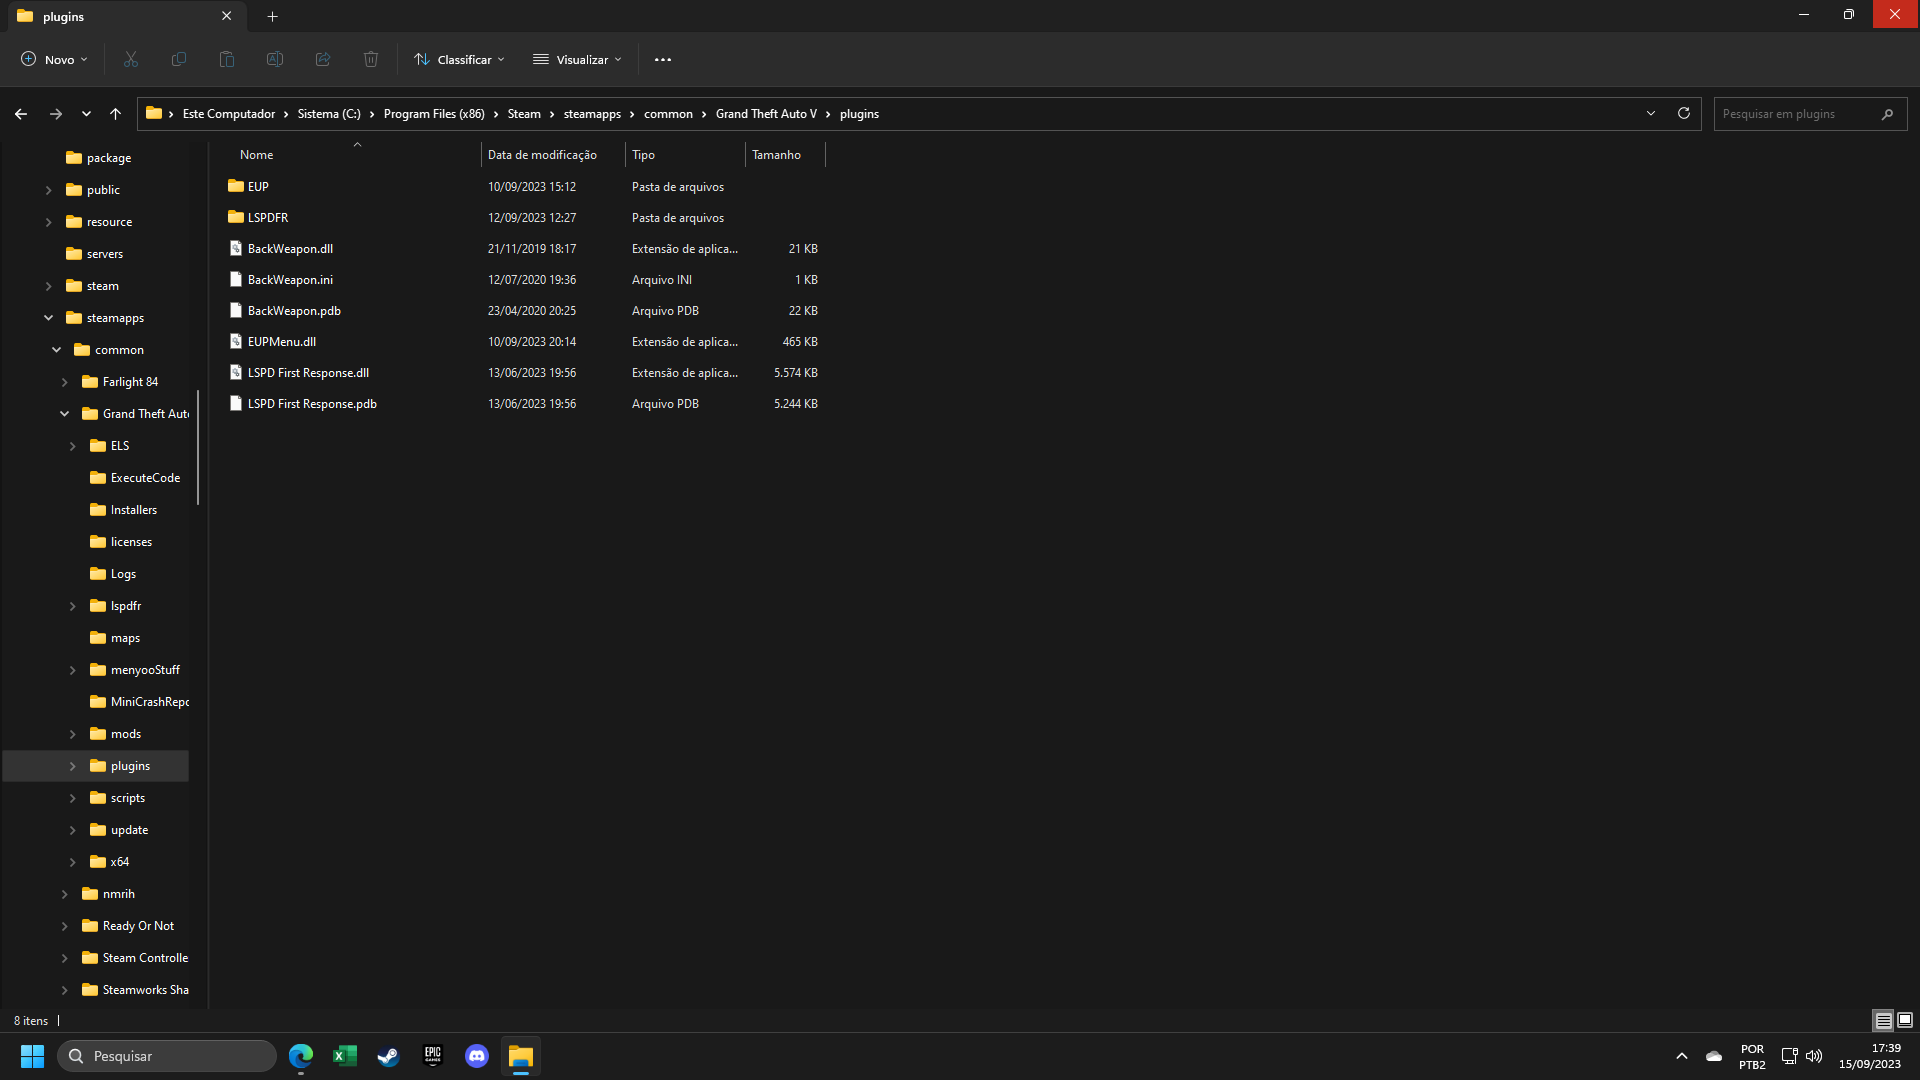This screenshot has height=1080, width=1920.
Task: Click the Refresh button beside address bar
Action: pyautogui.click(x=1684, y=114)
